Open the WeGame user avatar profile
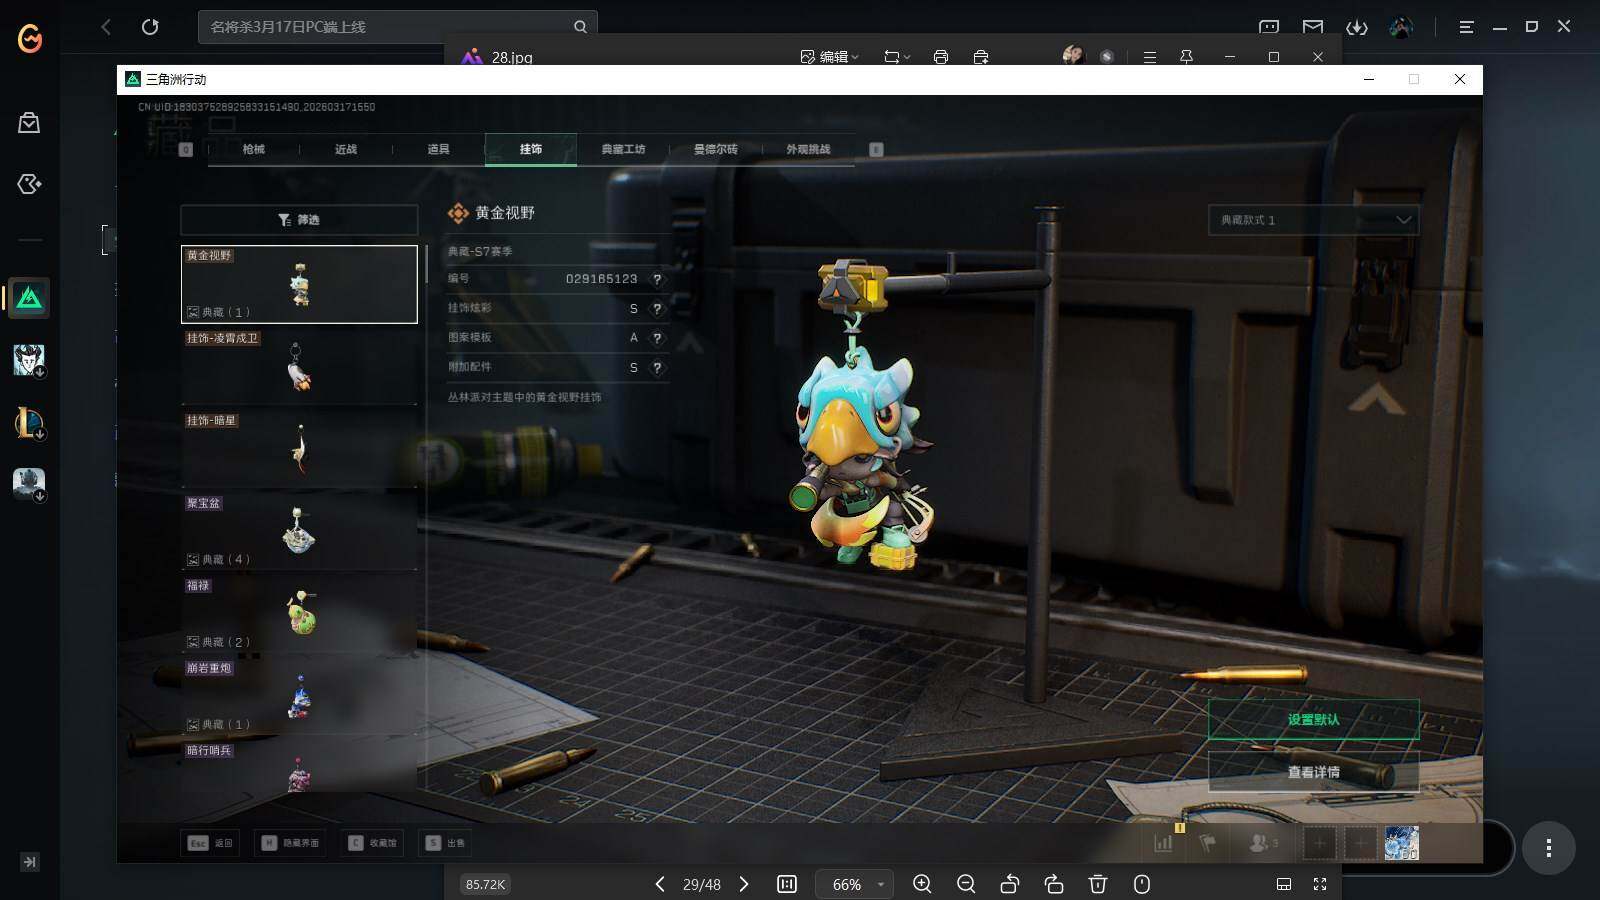The width and height of the screenshot is (1600, 900). pos(1401,27)
